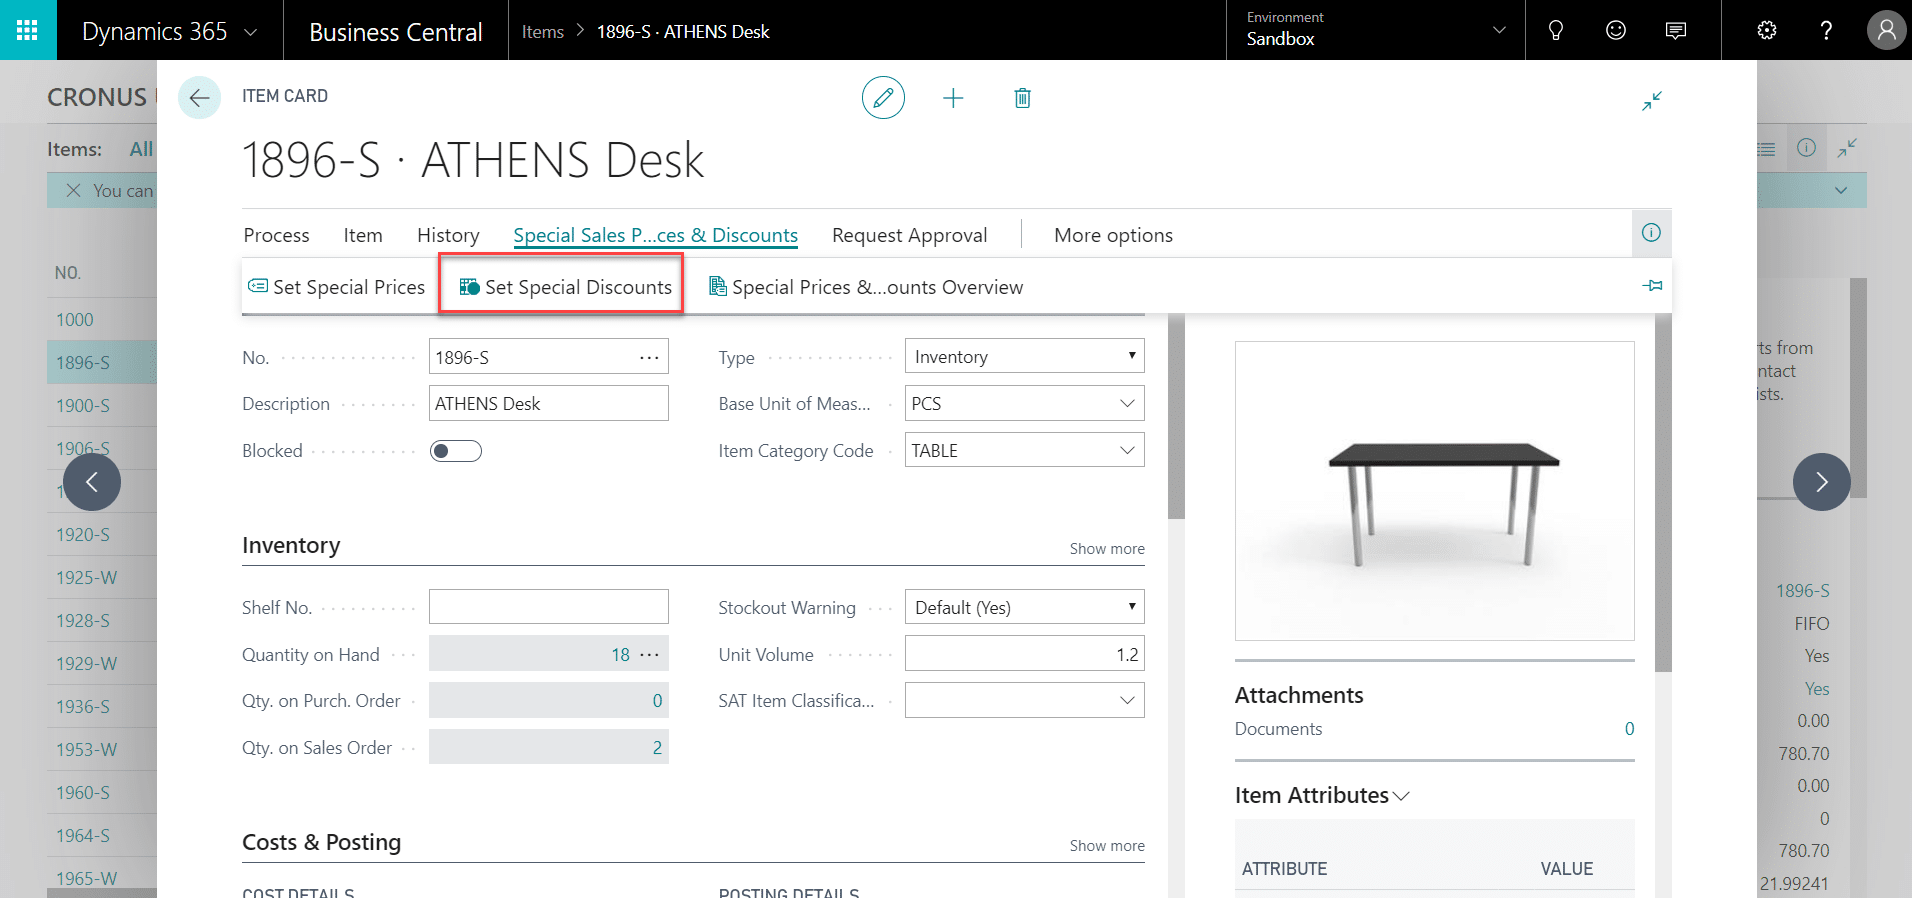The image size is (1912, 898).
Task: Open the Settings gear icon
Action: point(1767,30)
